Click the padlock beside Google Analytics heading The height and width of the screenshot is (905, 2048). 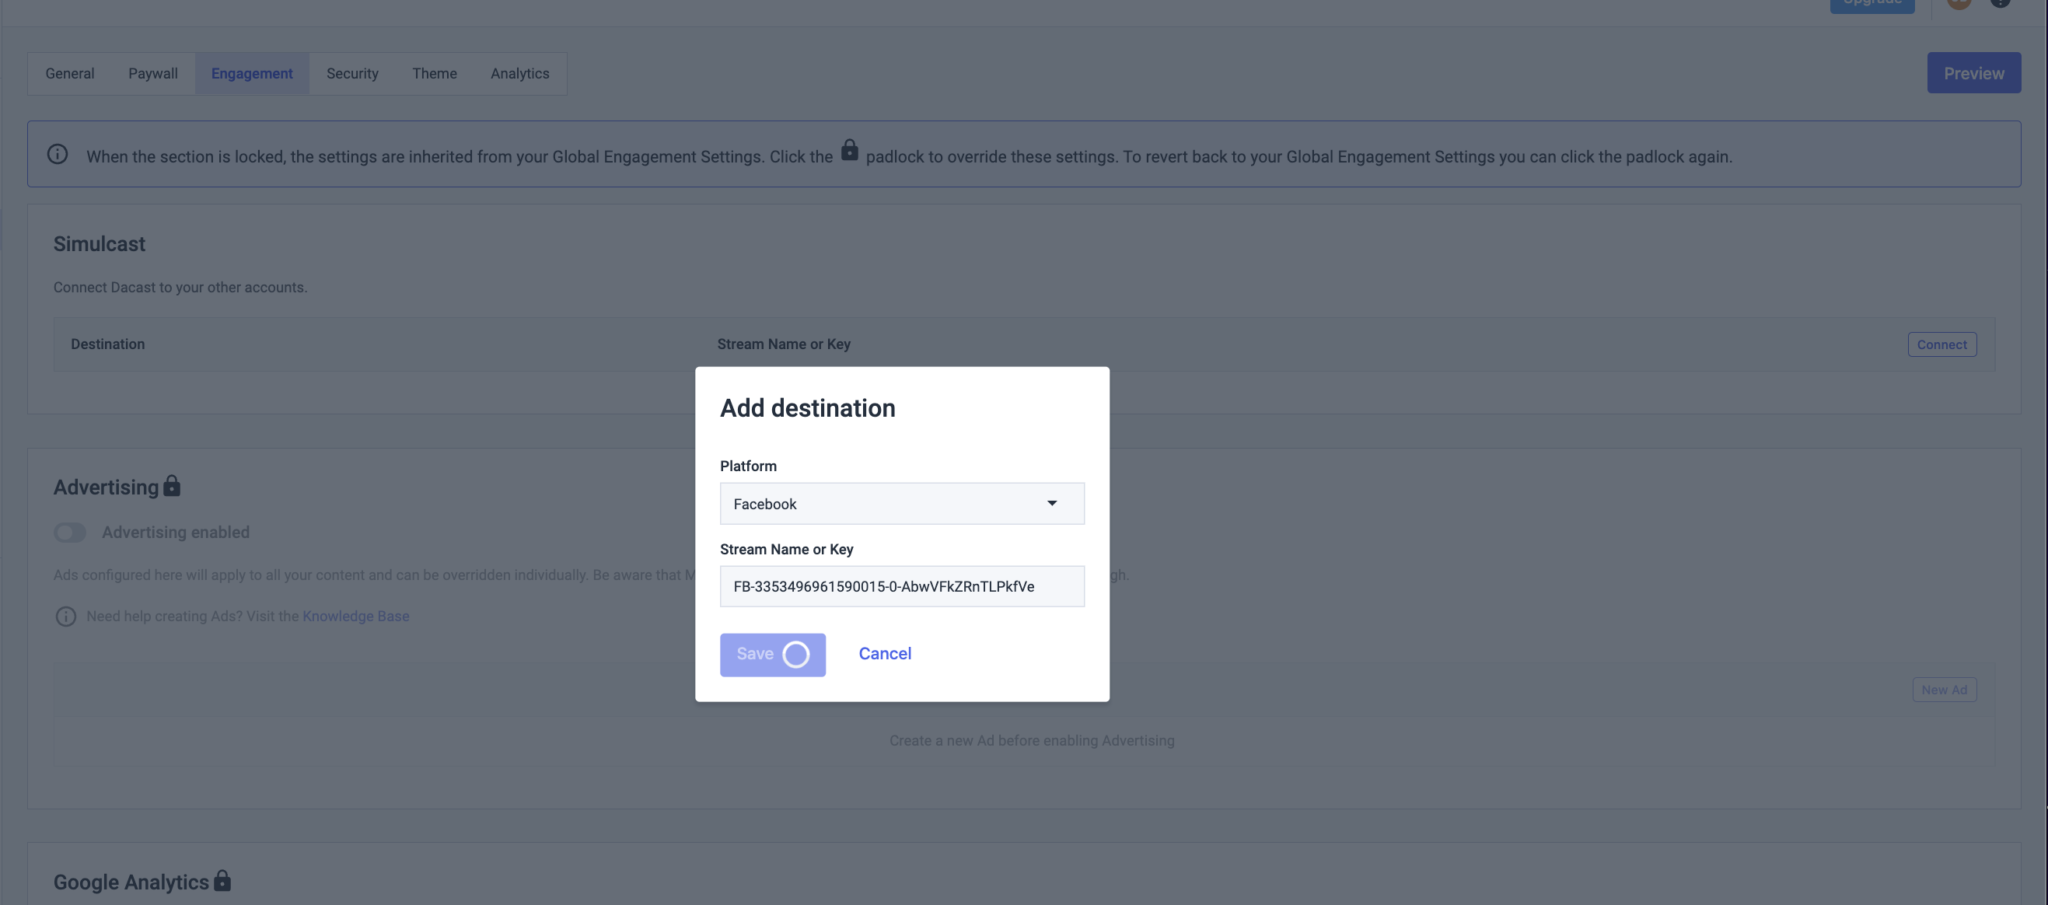pos(224,881)
